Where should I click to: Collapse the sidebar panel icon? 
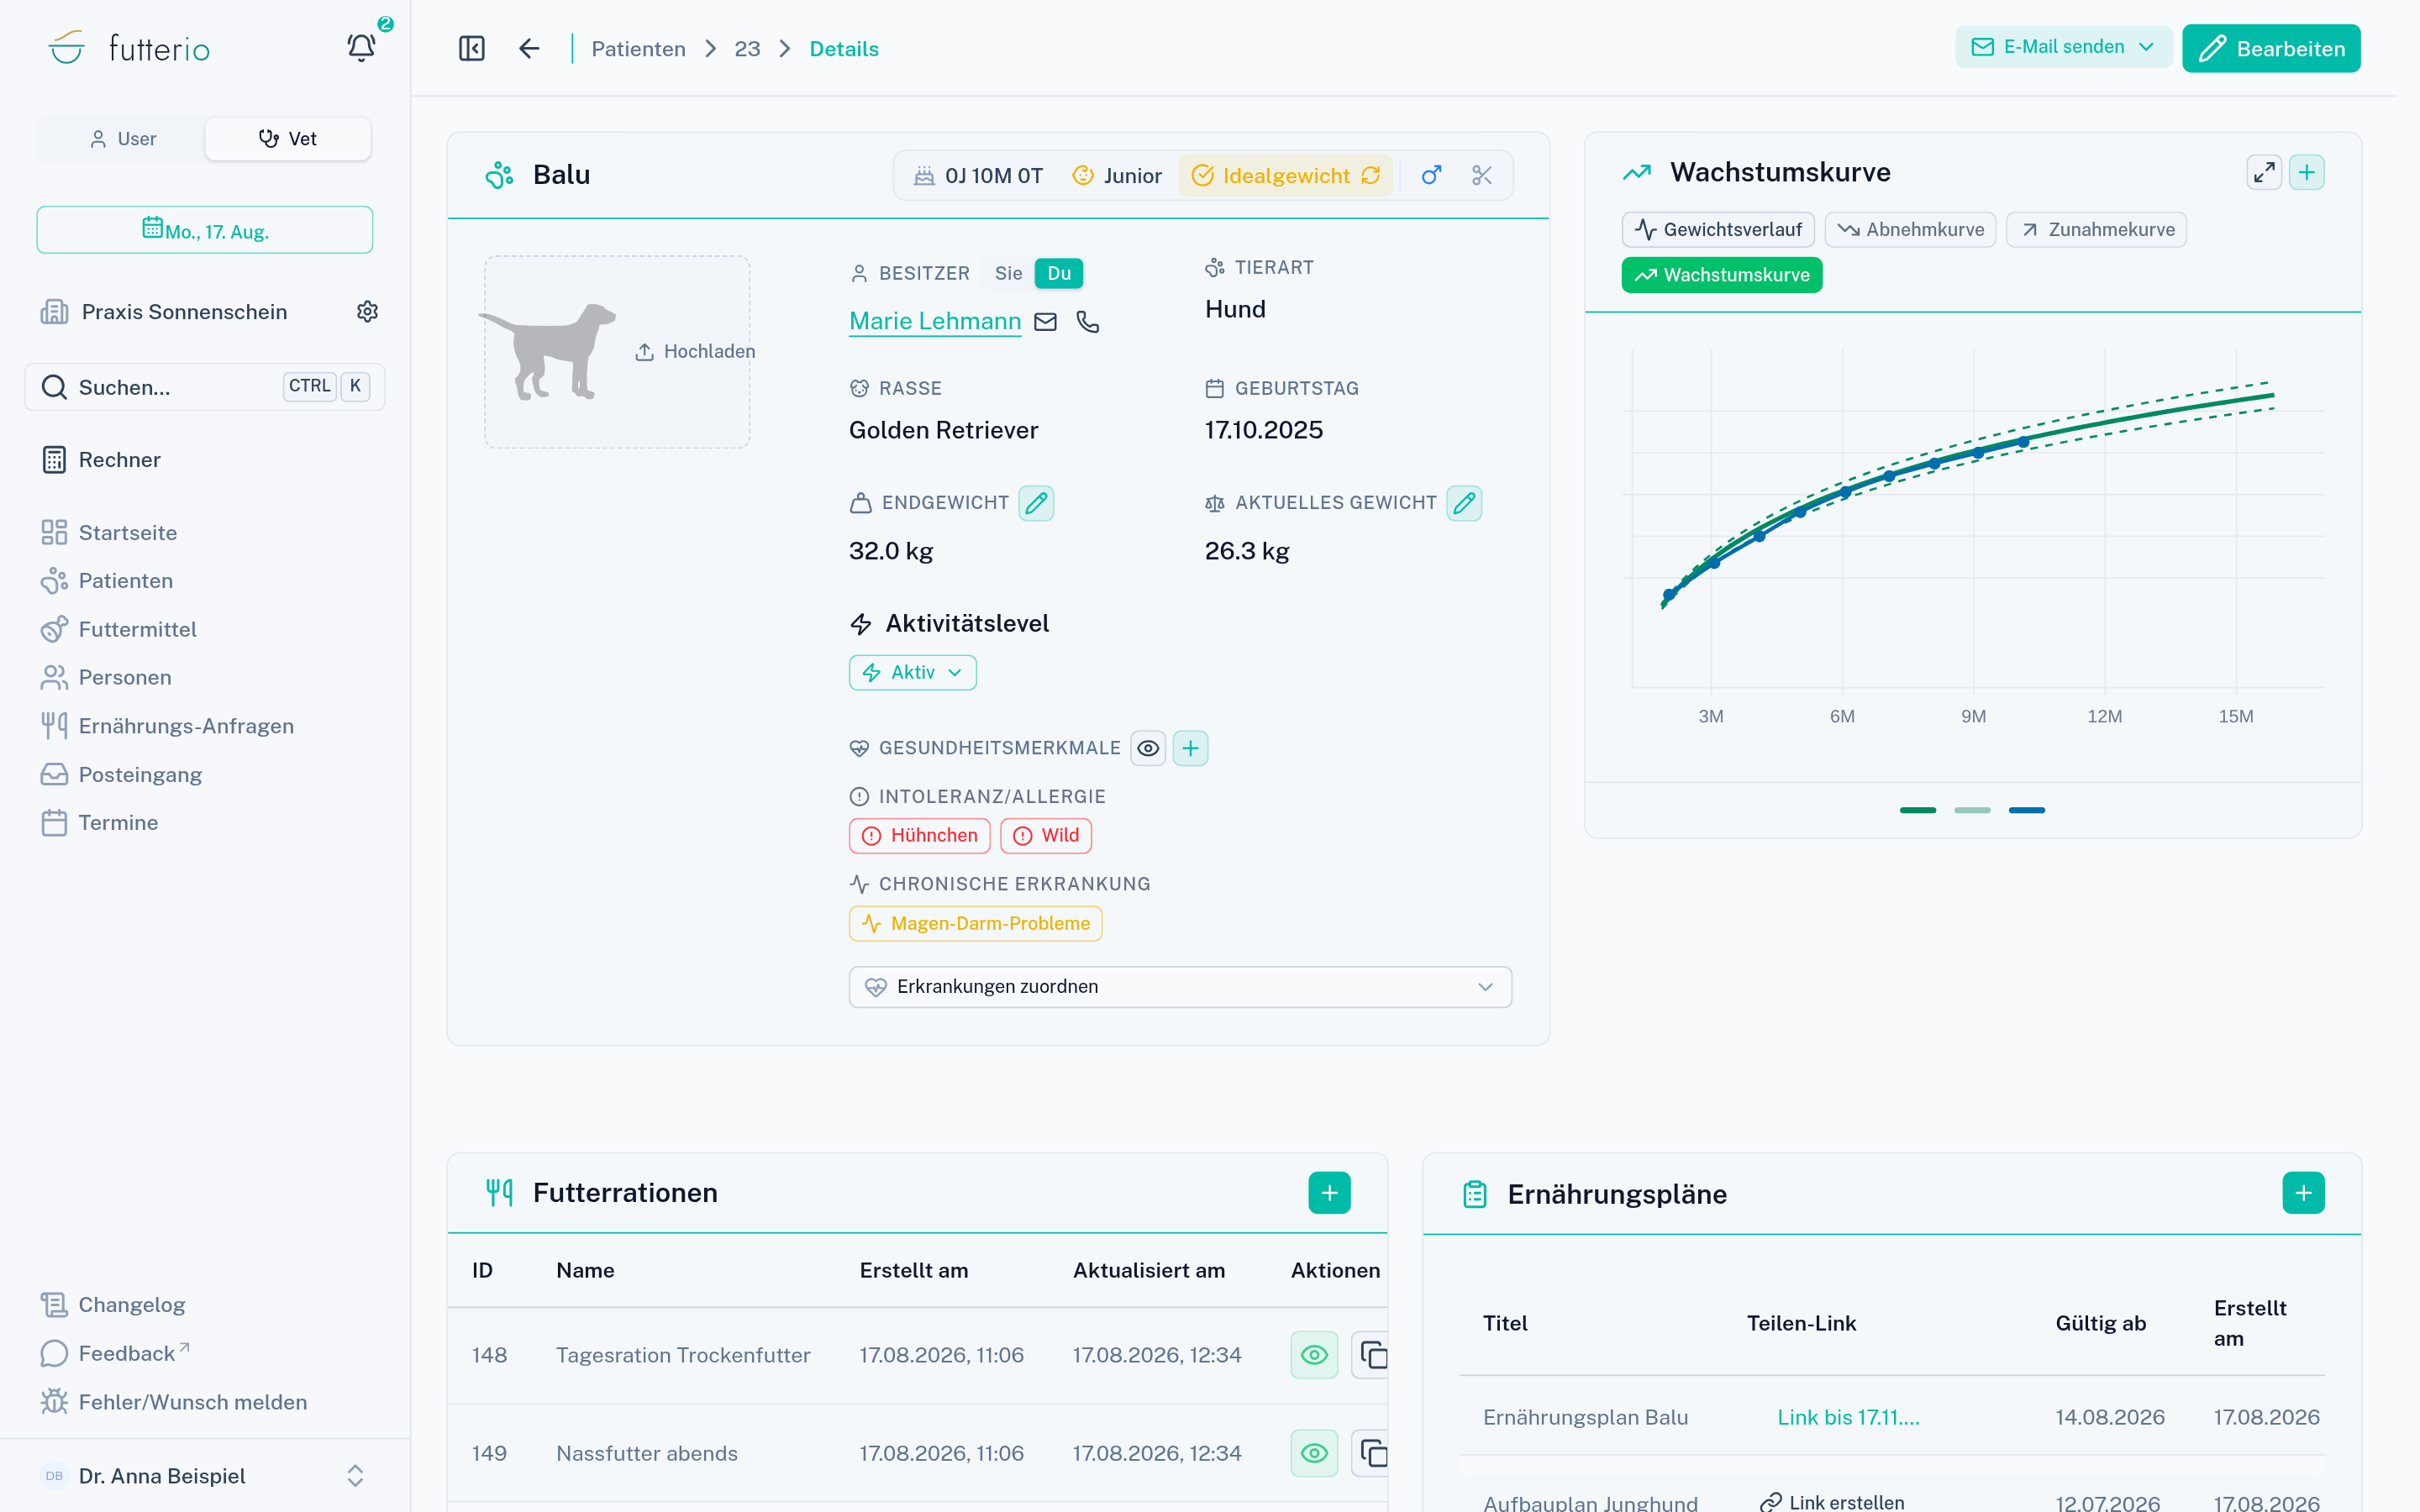click(472, 48)
